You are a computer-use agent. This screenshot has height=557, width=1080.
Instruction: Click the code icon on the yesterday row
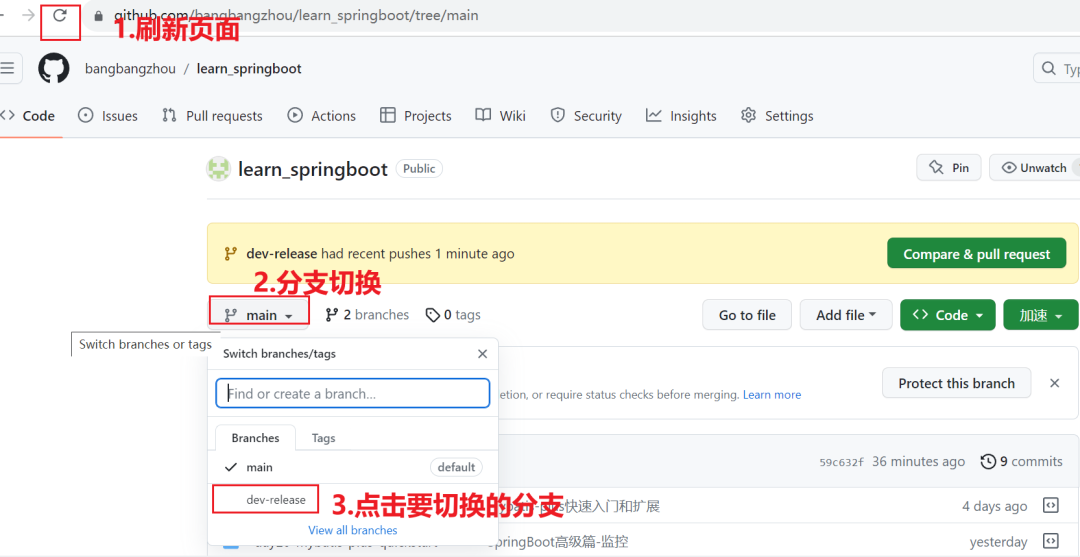point(1051,541)
